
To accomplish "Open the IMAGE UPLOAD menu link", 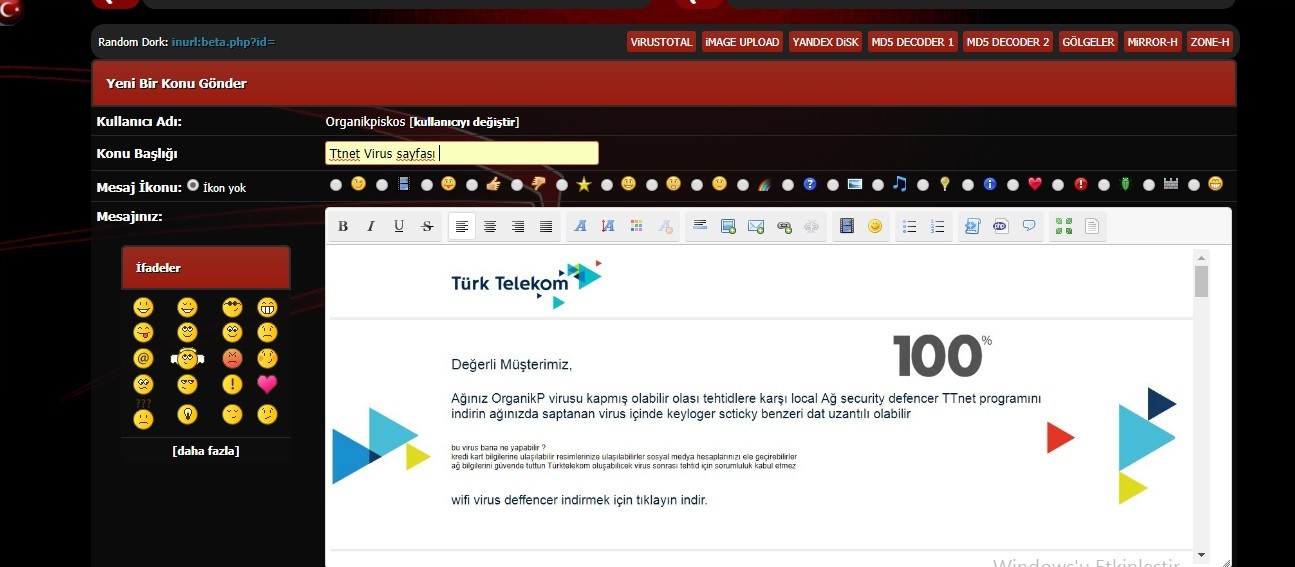I will tap(742, 42).
